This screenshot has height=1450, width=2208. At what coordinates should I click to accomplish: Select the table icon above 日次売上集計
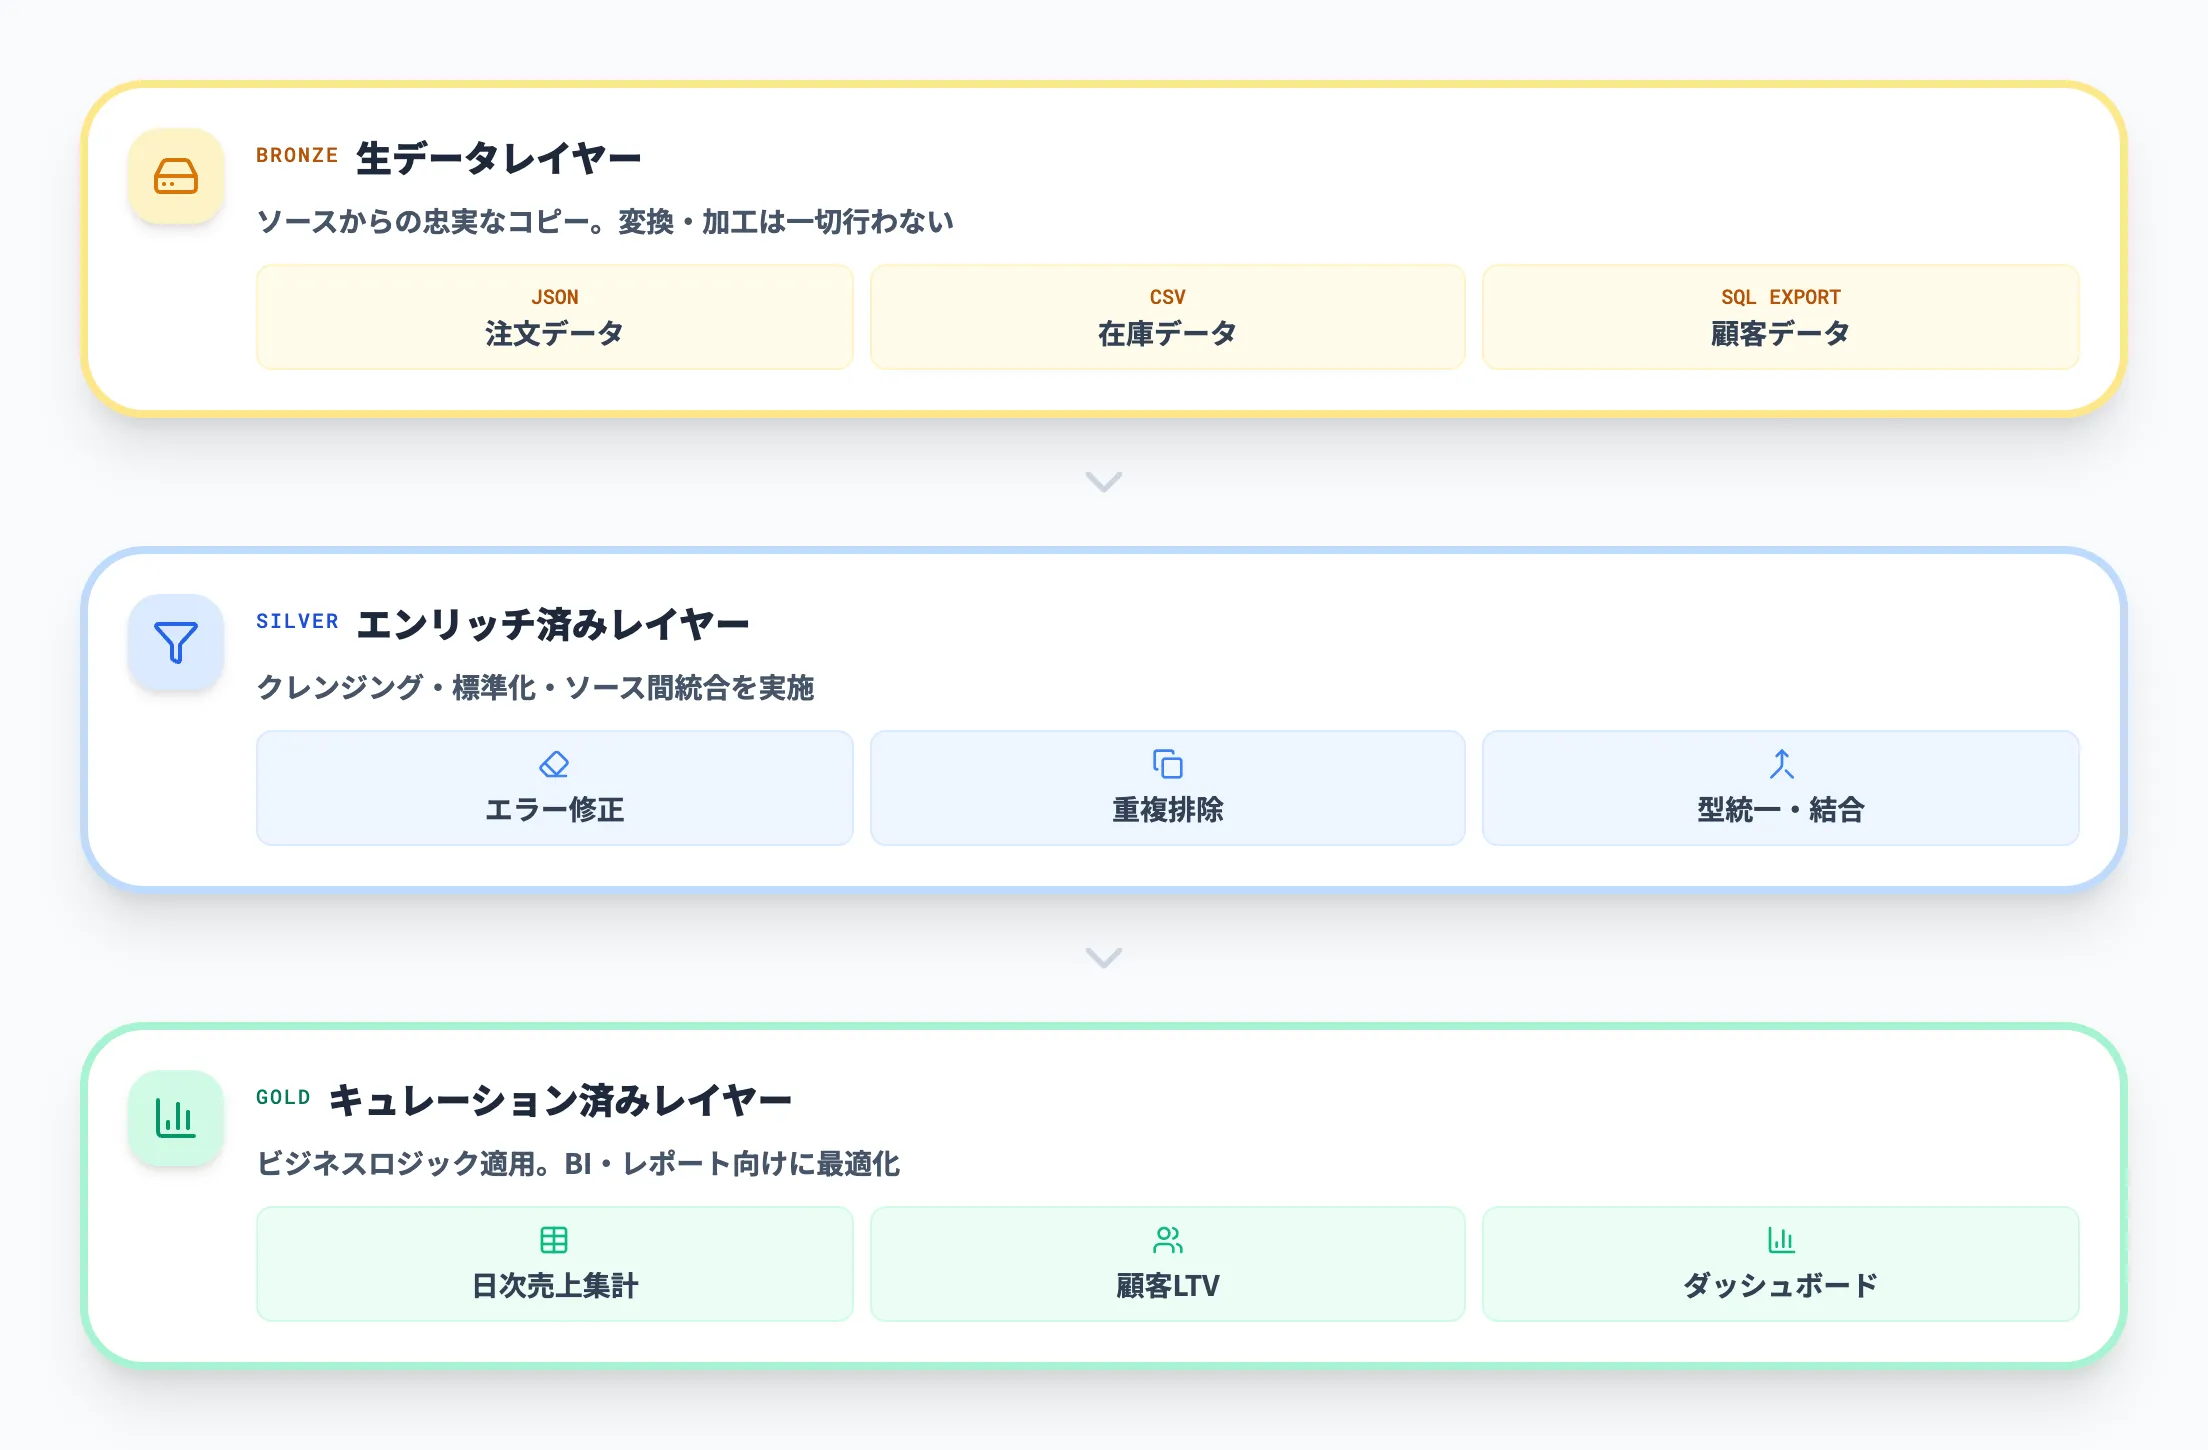(x=554, y=1239)
